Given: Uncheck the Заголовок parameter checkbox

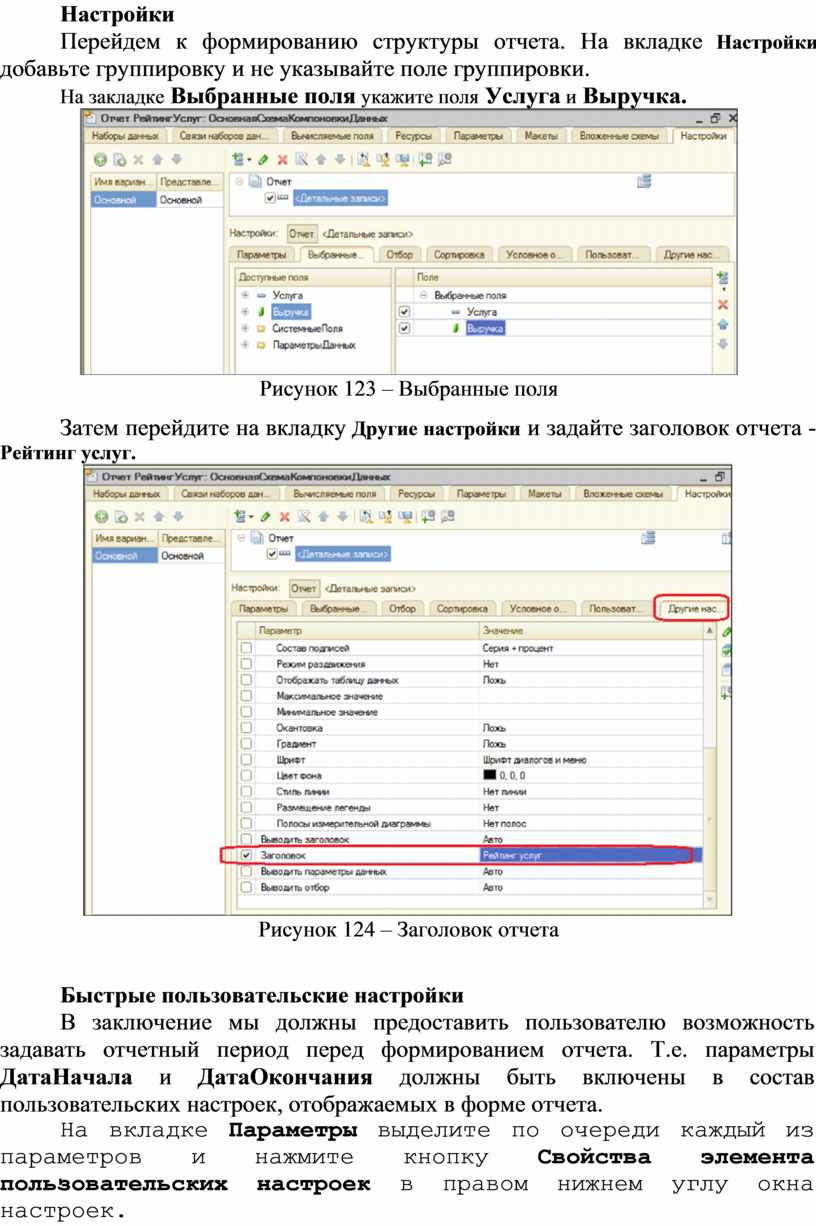Looking at the screenshot, I should click(246, 856).
